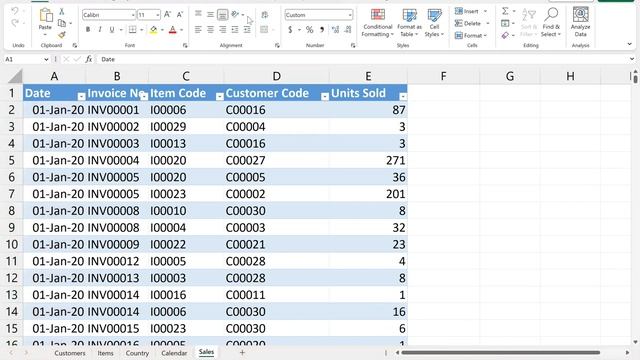
Task: Add a new sheet with plus button
Action: click(x=242, y=352)
